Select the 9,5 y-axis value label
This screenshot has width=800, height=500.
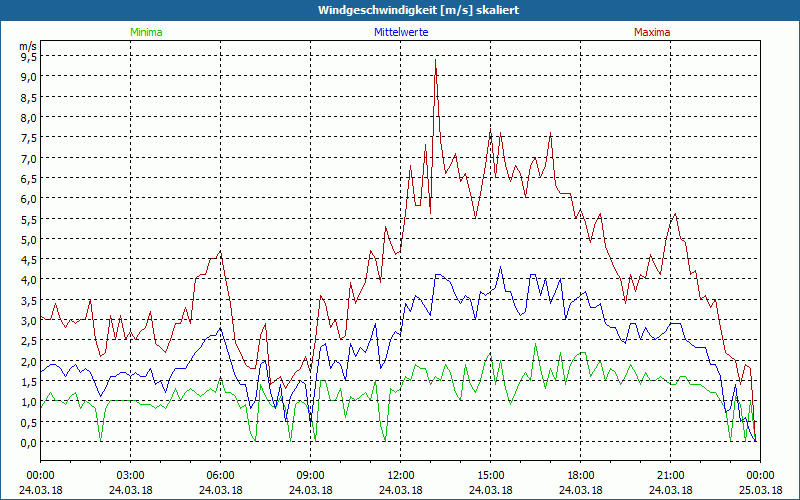[x=28, y=56]
